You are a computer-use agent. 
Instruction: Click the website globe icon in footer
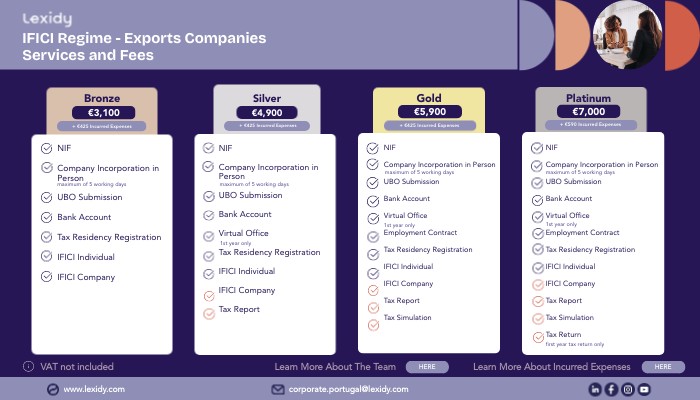(x=53, y=389)
